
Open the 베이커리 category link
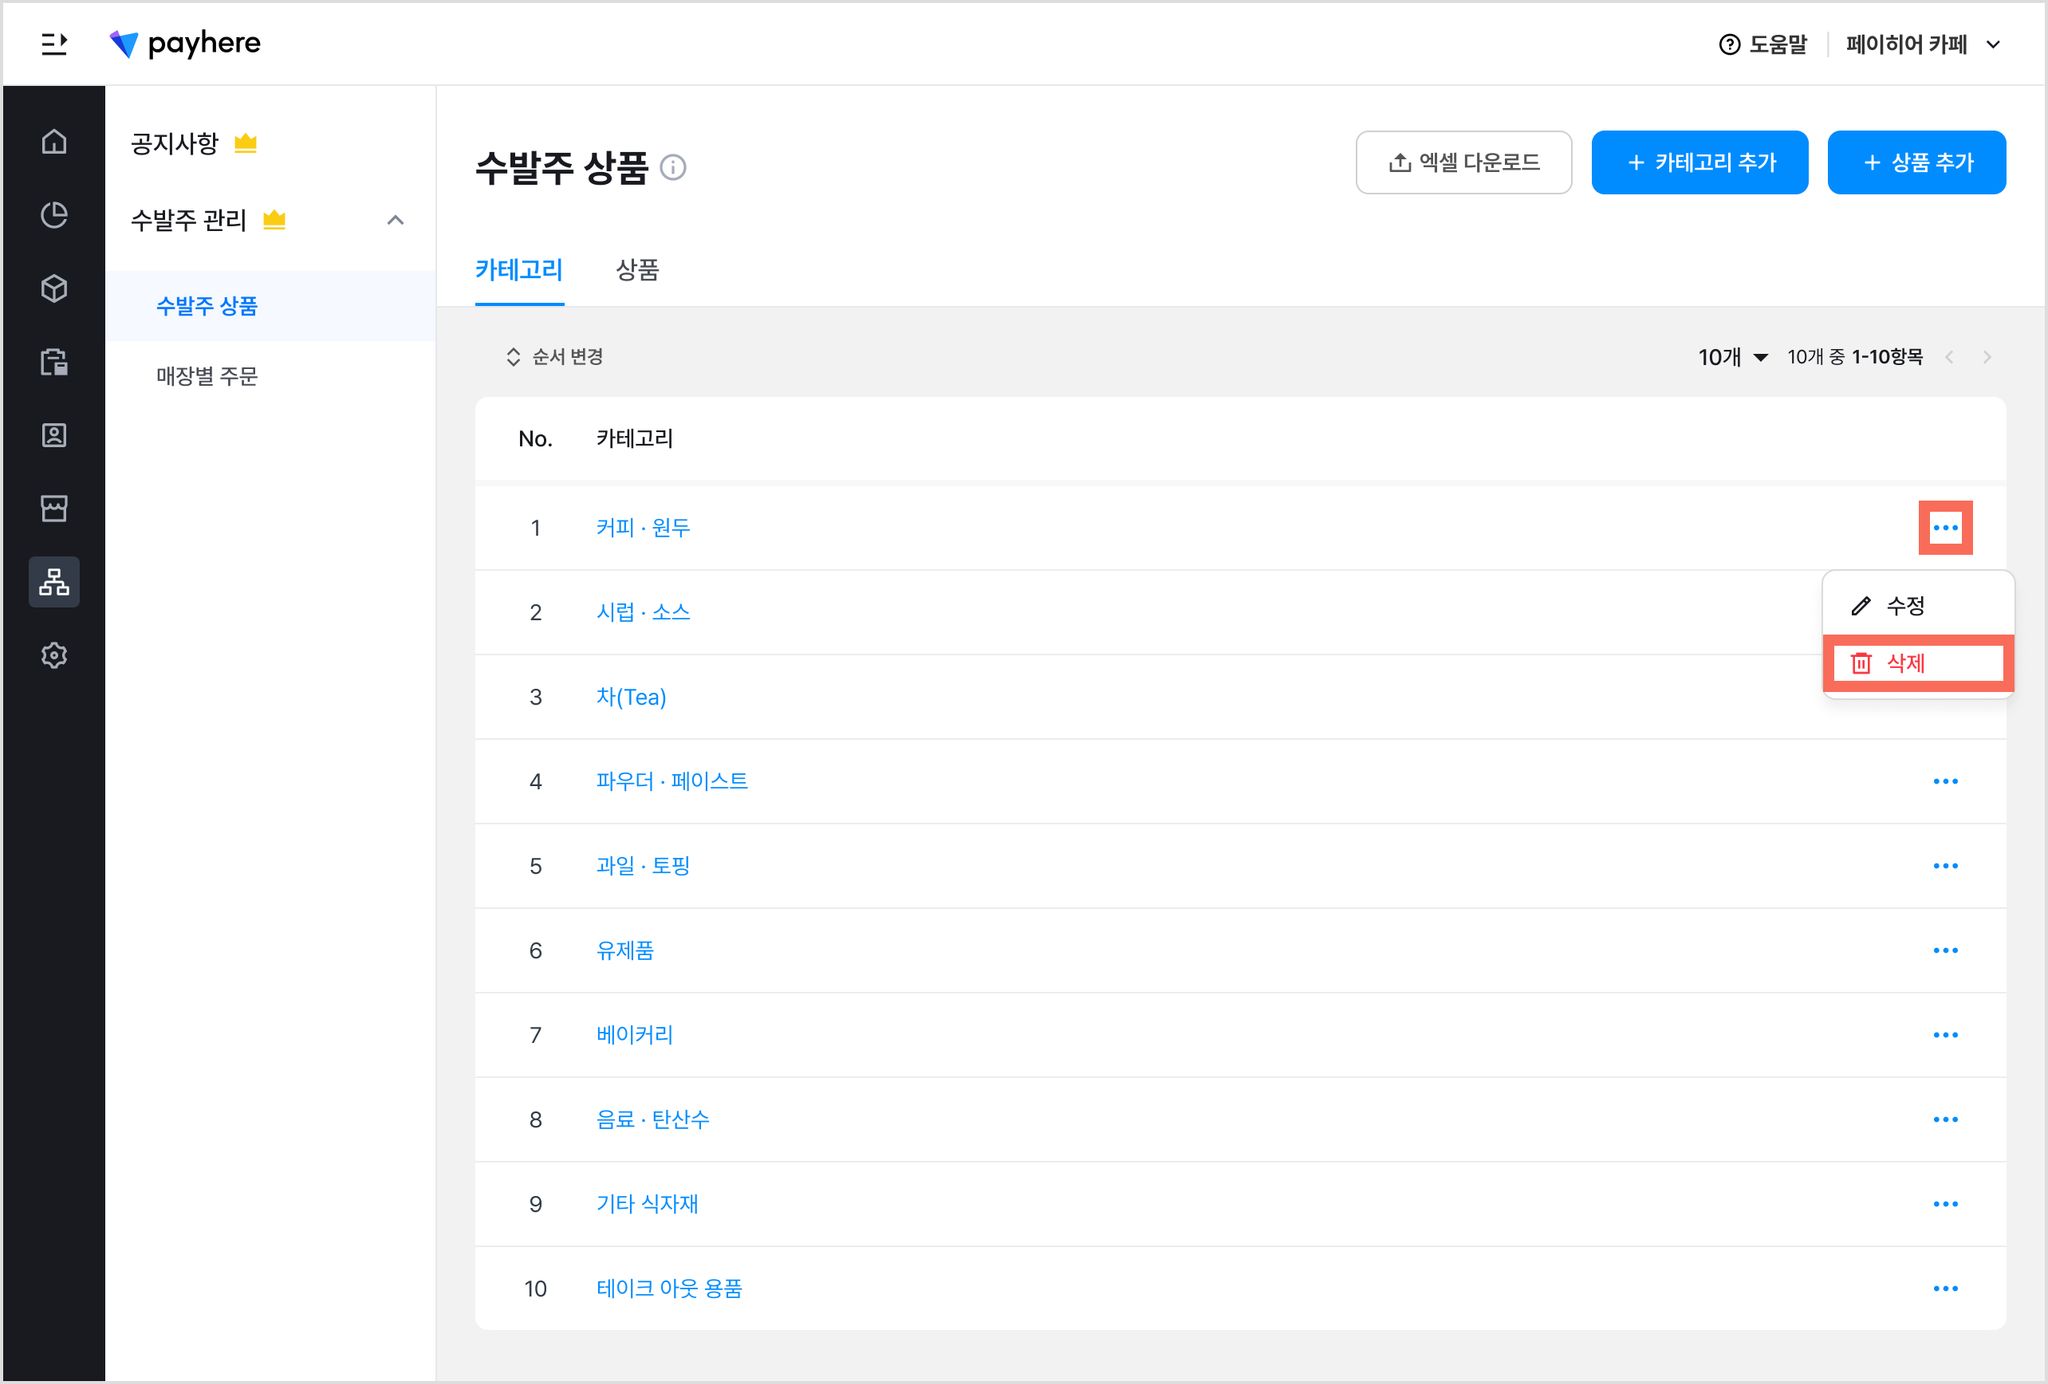[635, 1035]
